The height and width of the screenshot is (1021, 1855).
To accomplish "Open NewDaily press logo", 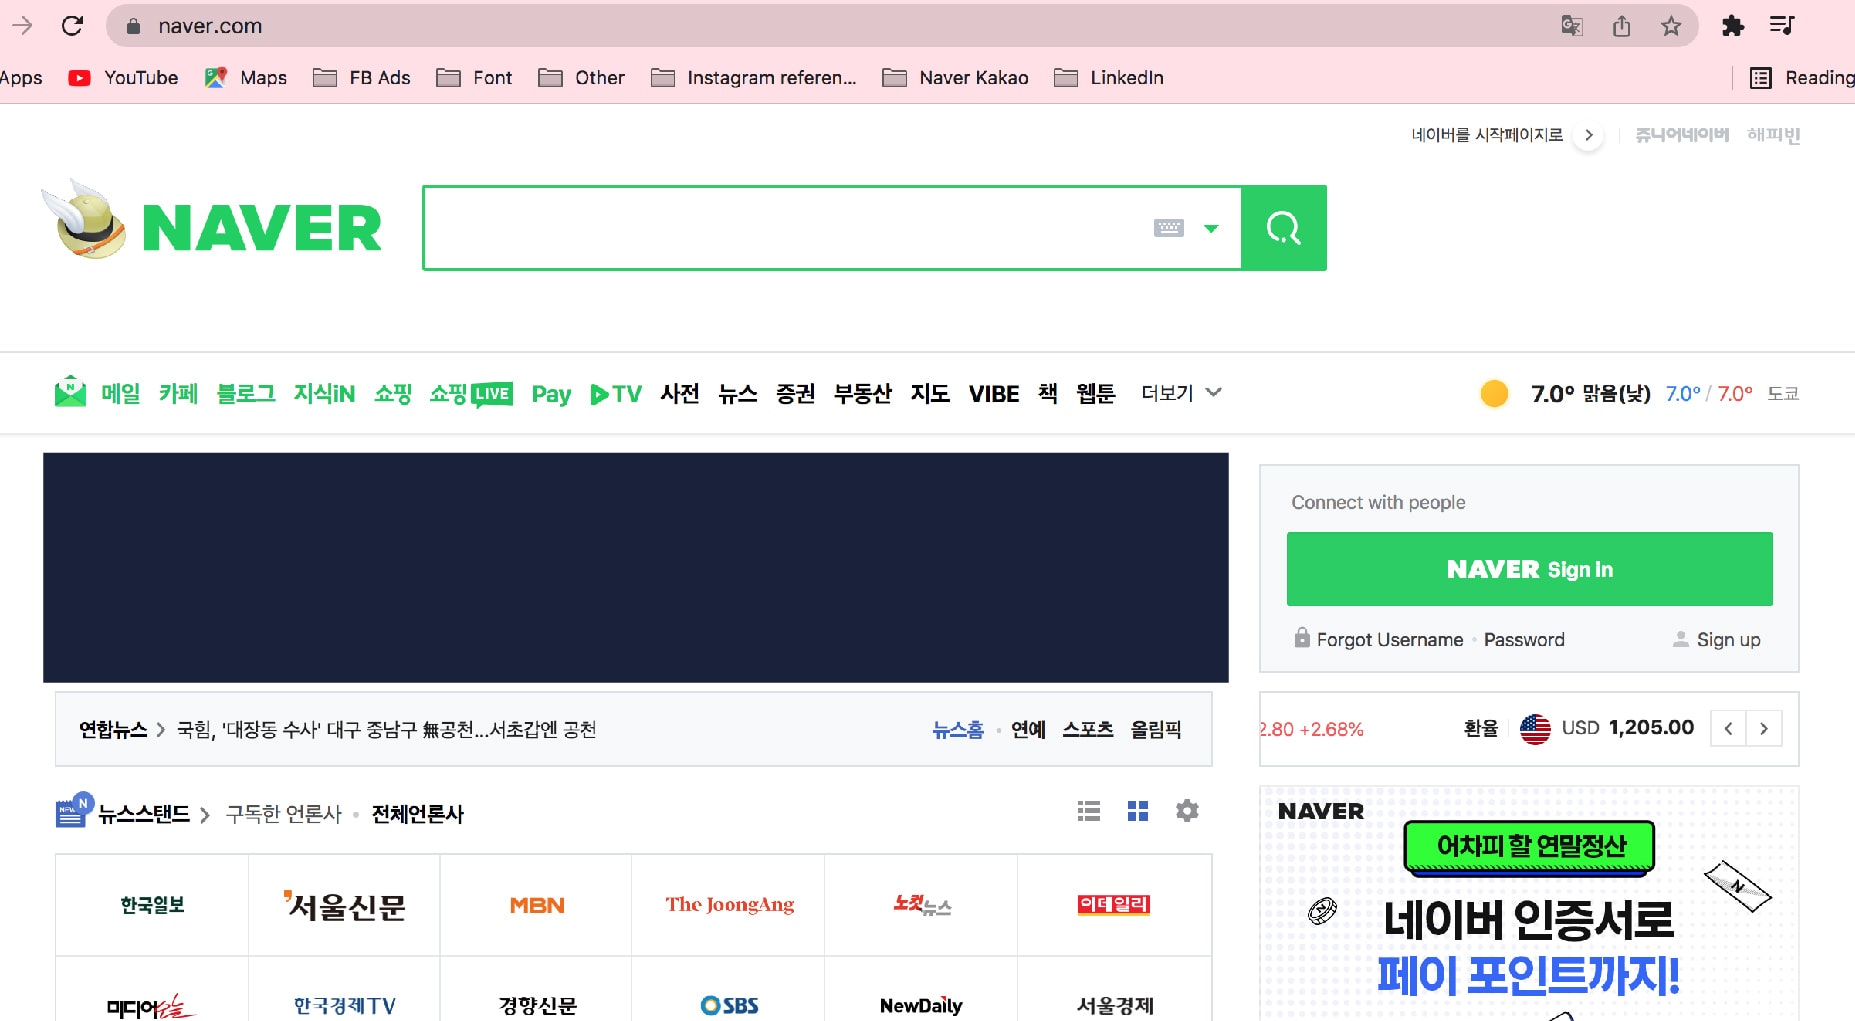I will click(x=921, y=1005).
